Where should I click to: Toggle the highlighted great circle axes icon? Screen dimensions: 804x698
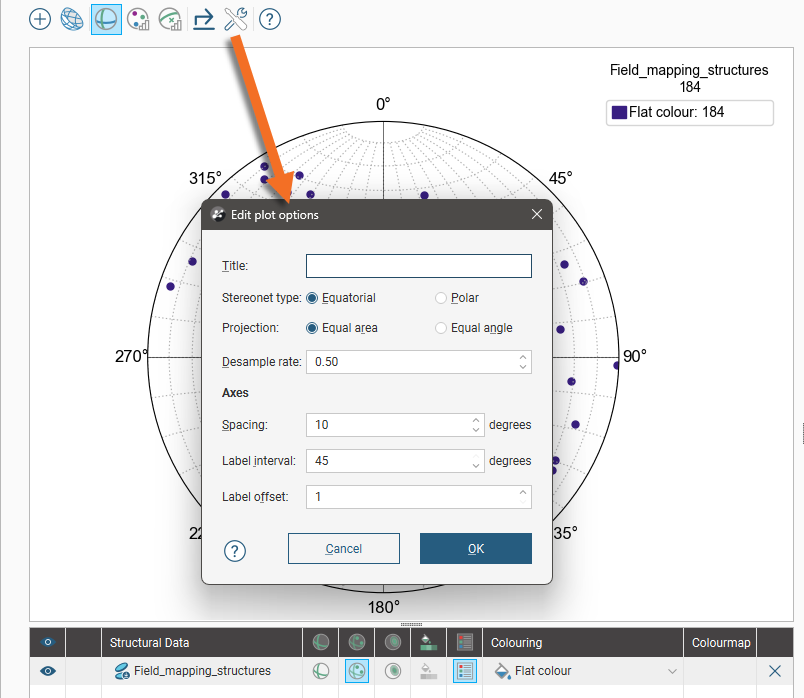(106, 19)
